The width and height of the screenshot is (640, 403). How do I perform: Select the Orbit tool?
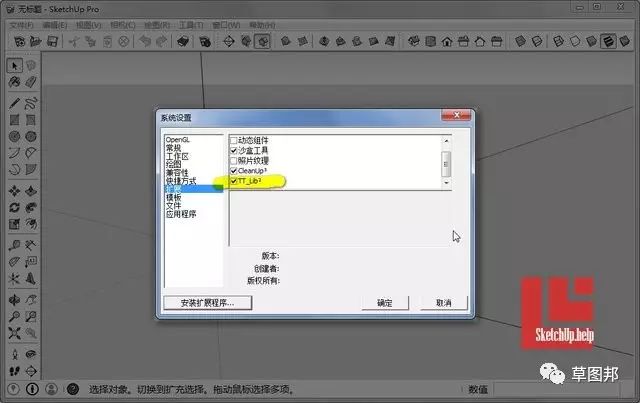[x=15, y=300]
